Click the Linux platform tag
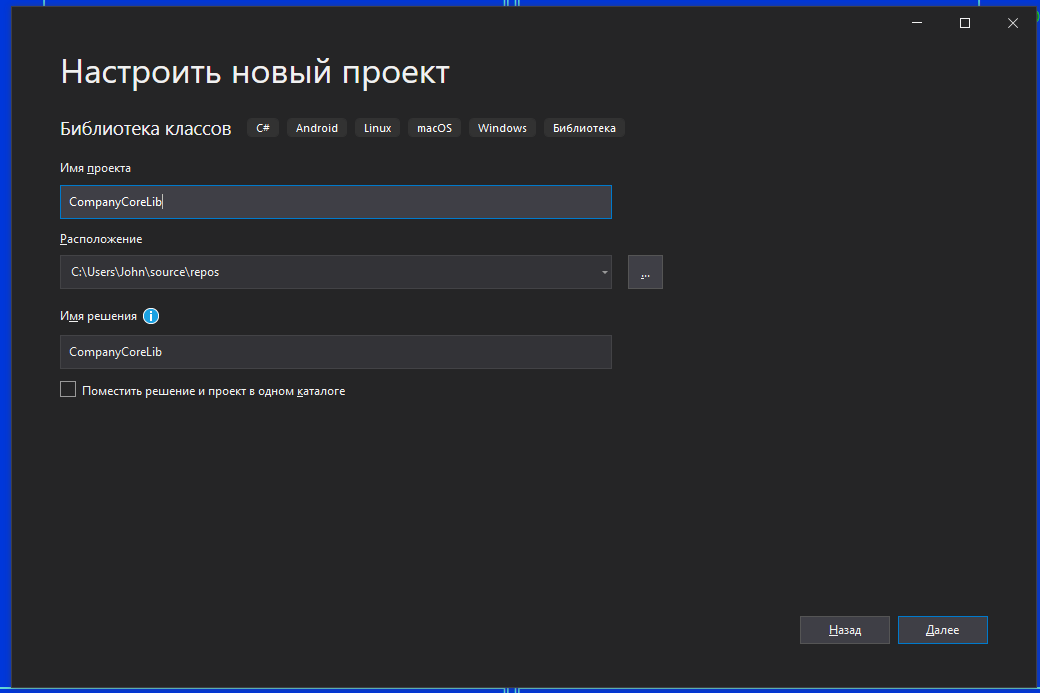Image resolution: width=1040 pixels, height=693 pixels. coord(377,128)
